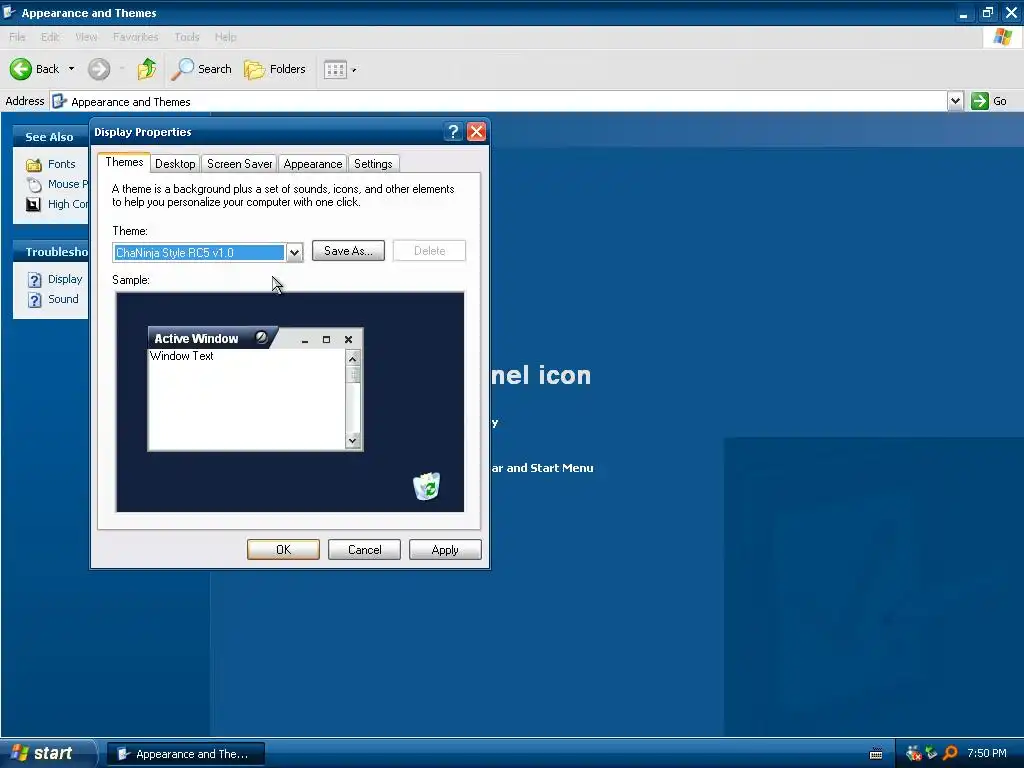Image resolution: width=1024 pixels, height=768 pixels.
Task: Click the Fonts folder icon
Action: [x=34, y=165]
